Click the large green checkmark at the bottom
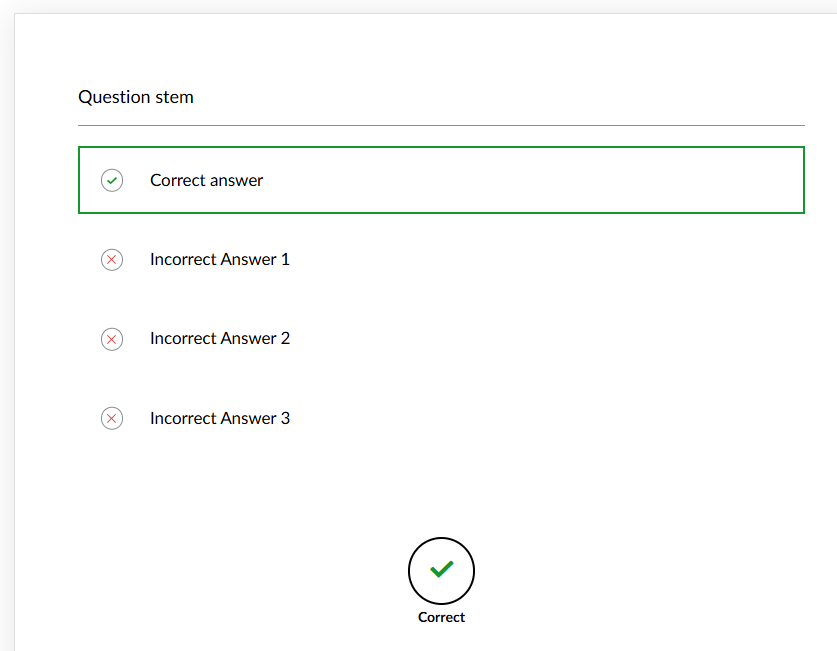 pyautogui.click(x=441, y=569)
